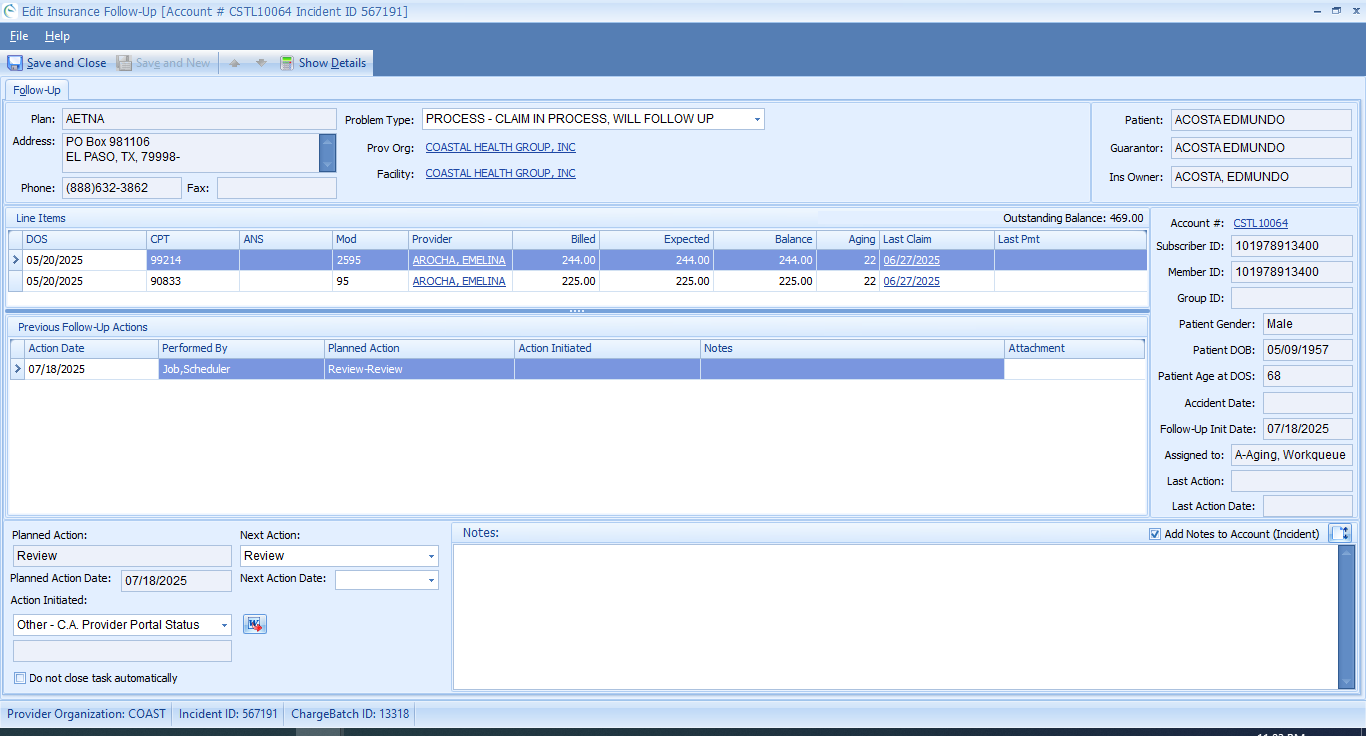
Task: Click the previous record up arrow
Action: (x=235, y=63)
